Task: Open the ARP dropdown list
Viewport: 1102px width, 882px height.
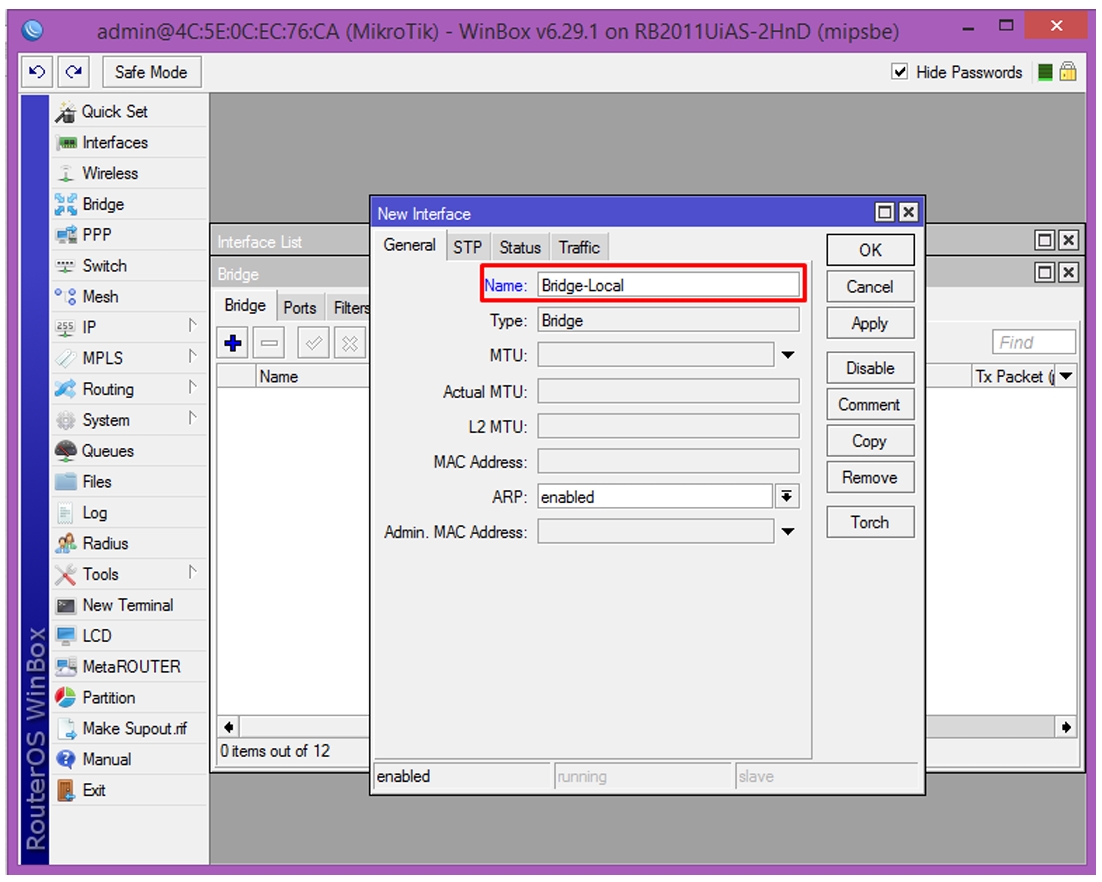Action: coord(787,497)
